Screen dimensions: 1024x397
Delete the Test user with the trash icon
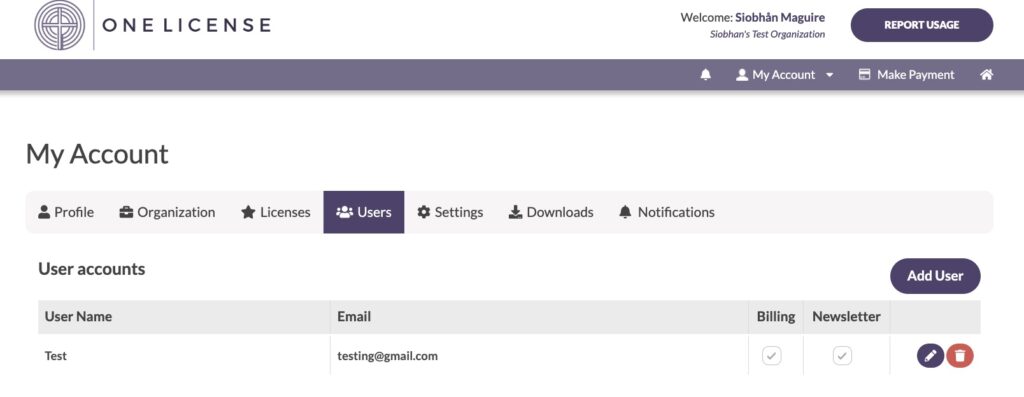960,356
